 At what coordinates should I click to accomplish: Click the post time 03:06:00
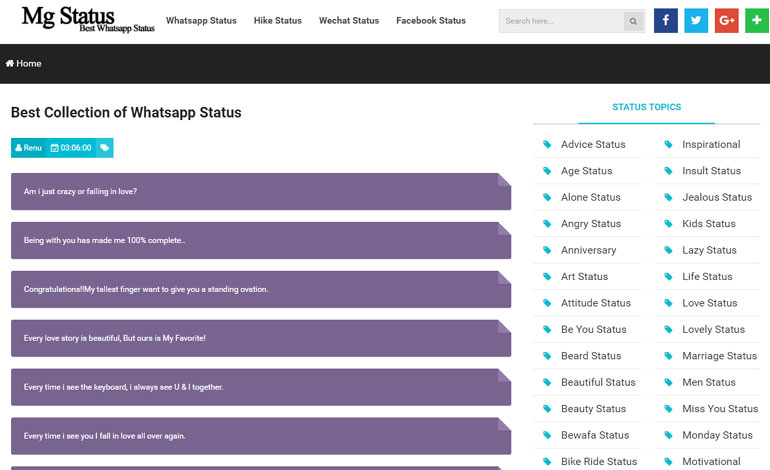pyautogui.click(x=76, y=148)
